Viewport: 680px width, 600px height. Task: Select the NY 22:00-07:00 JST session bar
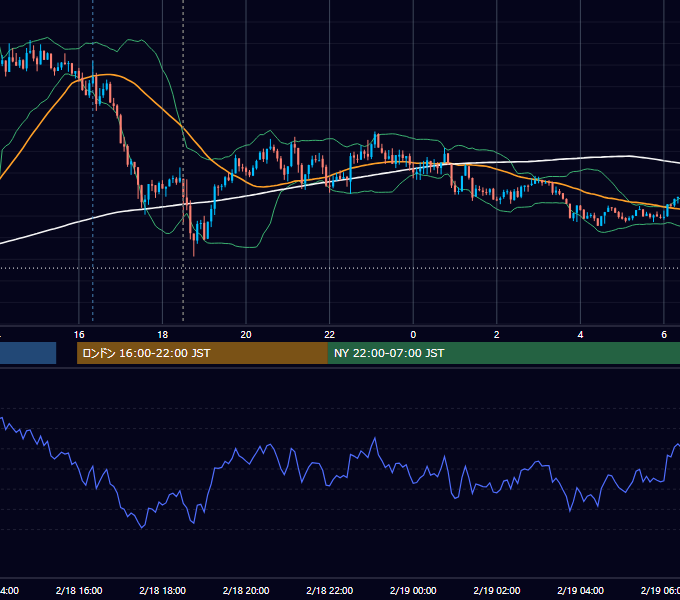(503, 353)
